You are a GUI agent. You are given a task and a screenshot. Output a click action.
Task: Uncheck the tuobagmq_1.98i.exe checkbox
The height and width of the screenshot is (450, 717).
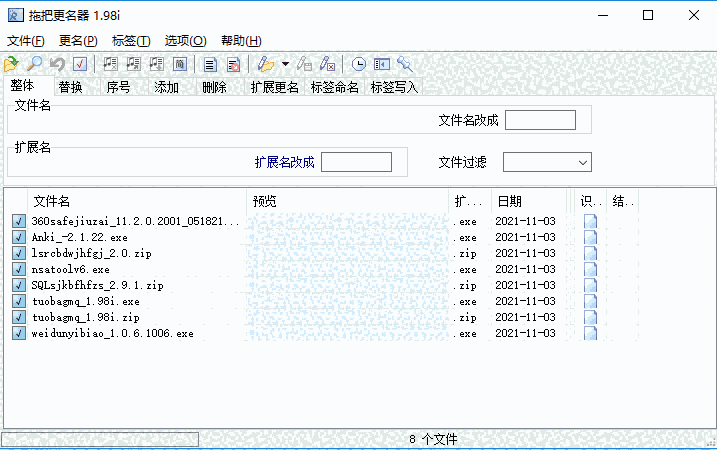(x=19, y=301)
